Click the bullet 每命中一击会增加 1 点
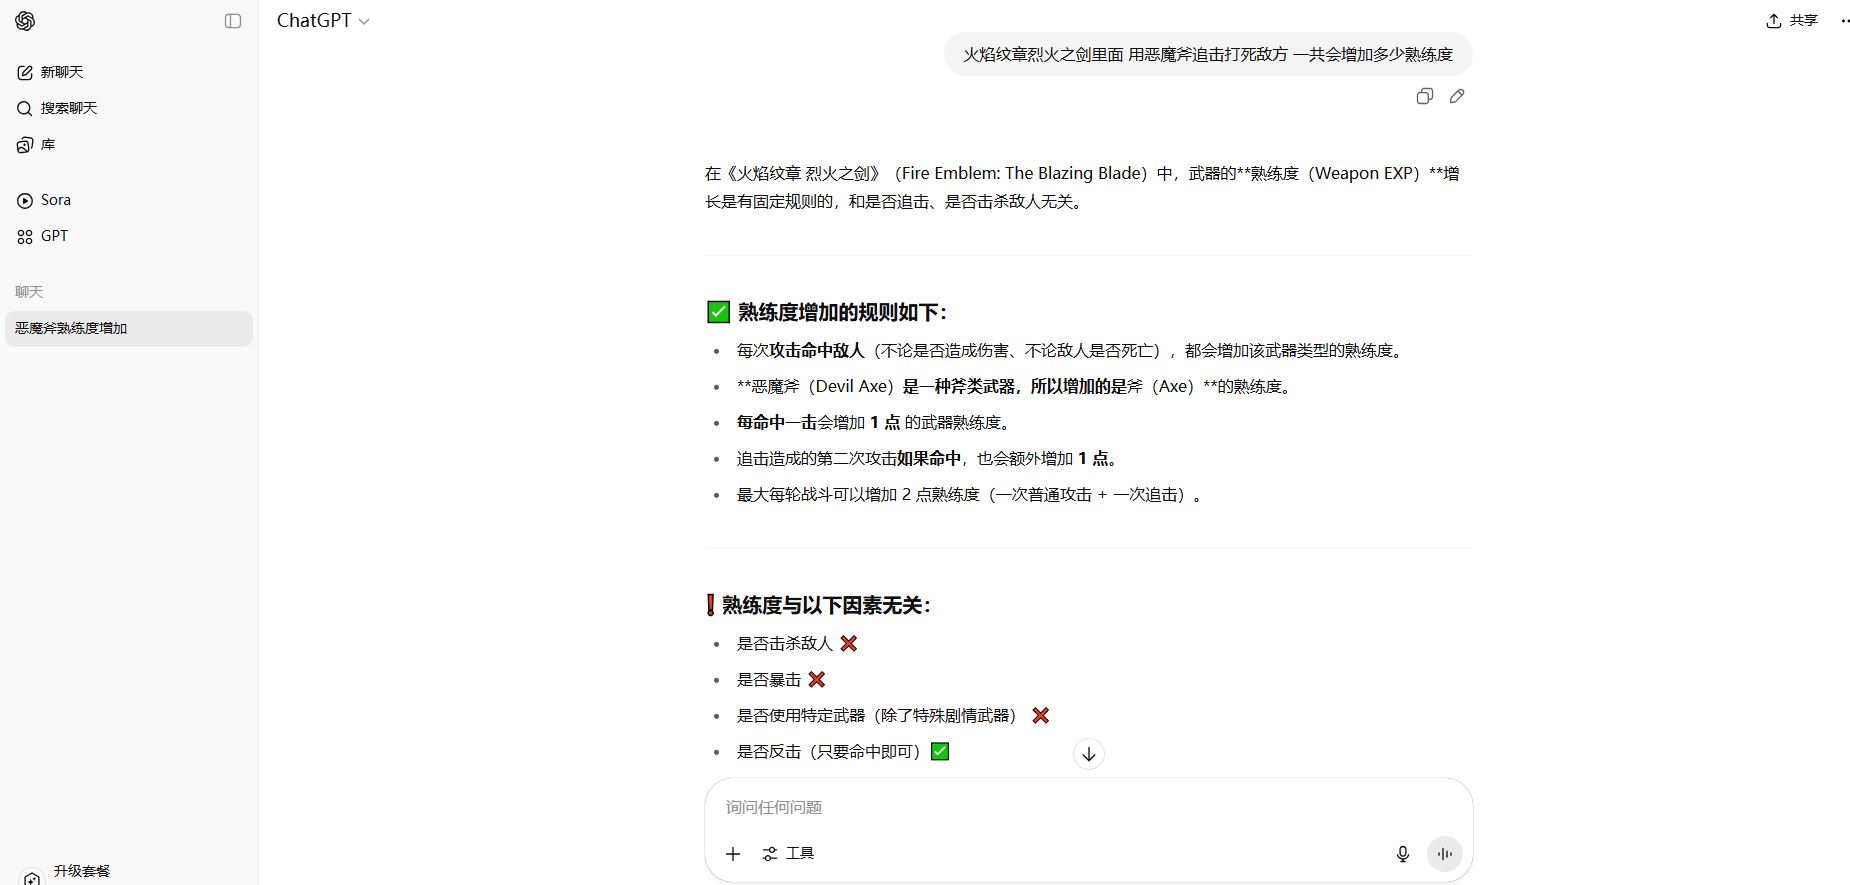Viewport: 1850px width, 885px height. pos(876,423)
